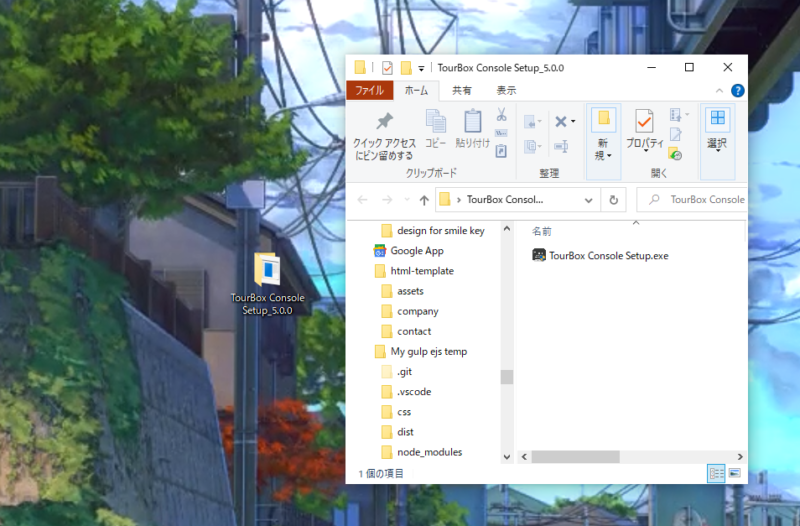Select .vscode folder in tree
The width and height of the screenshot is (800, 526).
point(406,392)
